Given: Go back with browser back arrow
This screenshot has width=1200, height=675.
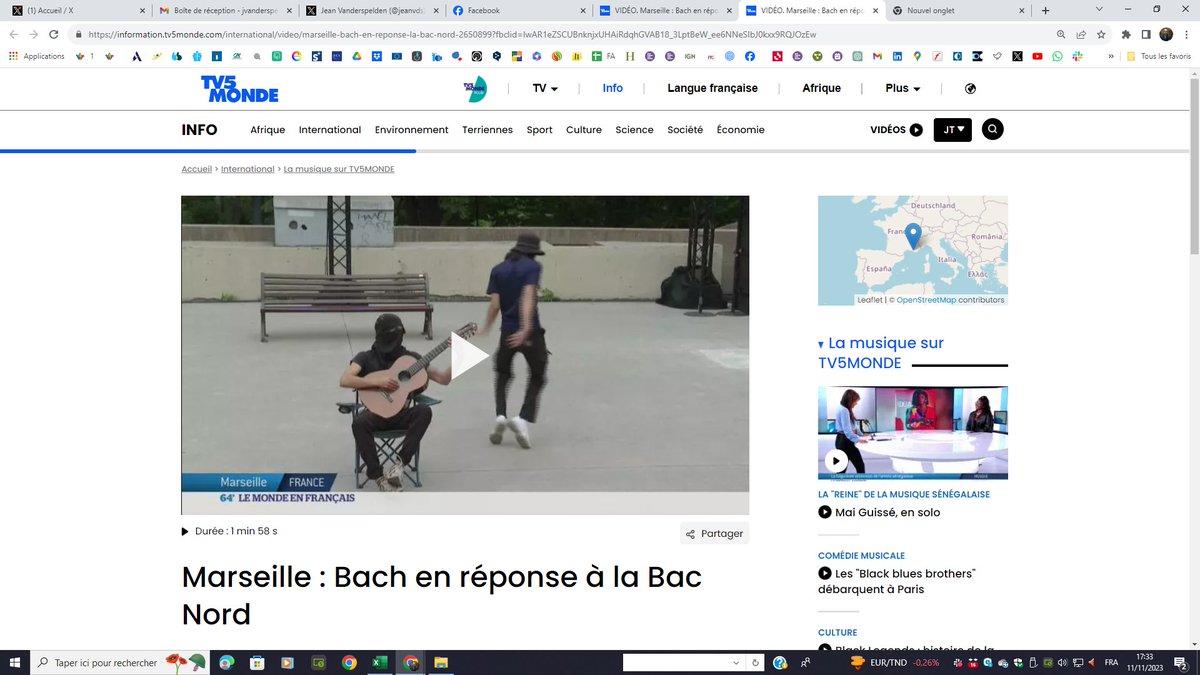Looking at the screenshot, I should point(14,34).
